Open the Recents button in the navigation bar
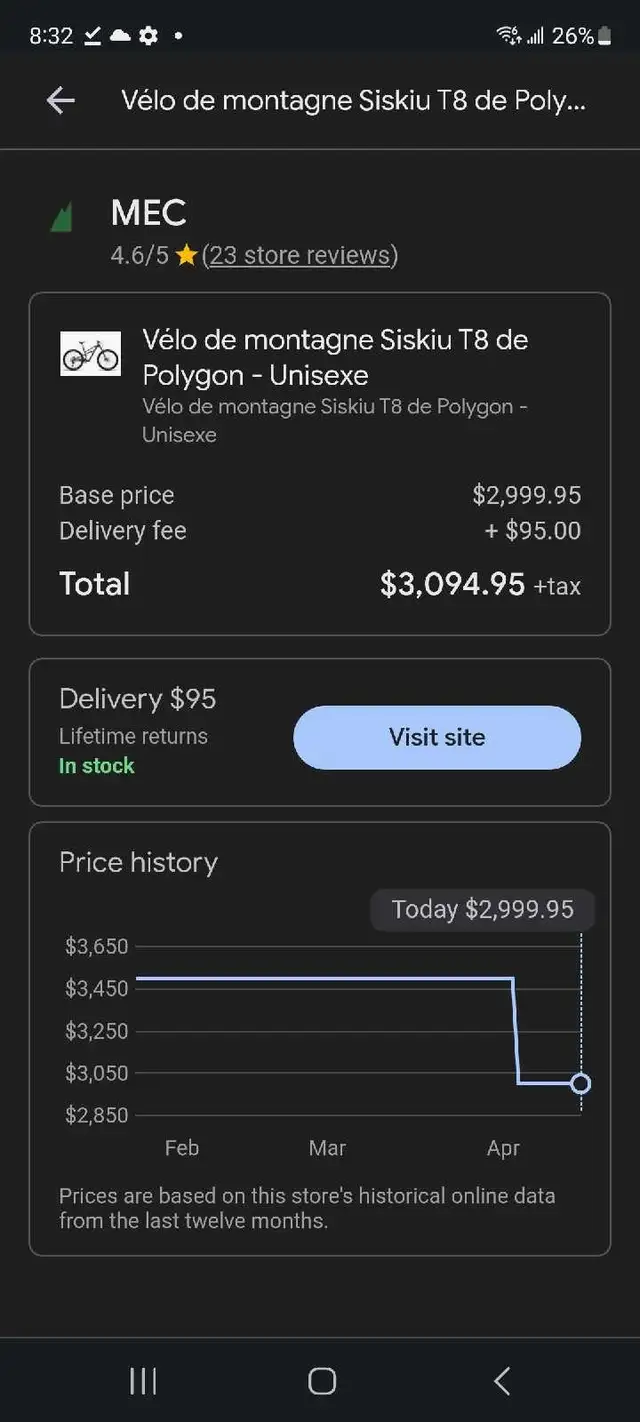This screenshot has width=640, height=1422. pos(142,1380)
